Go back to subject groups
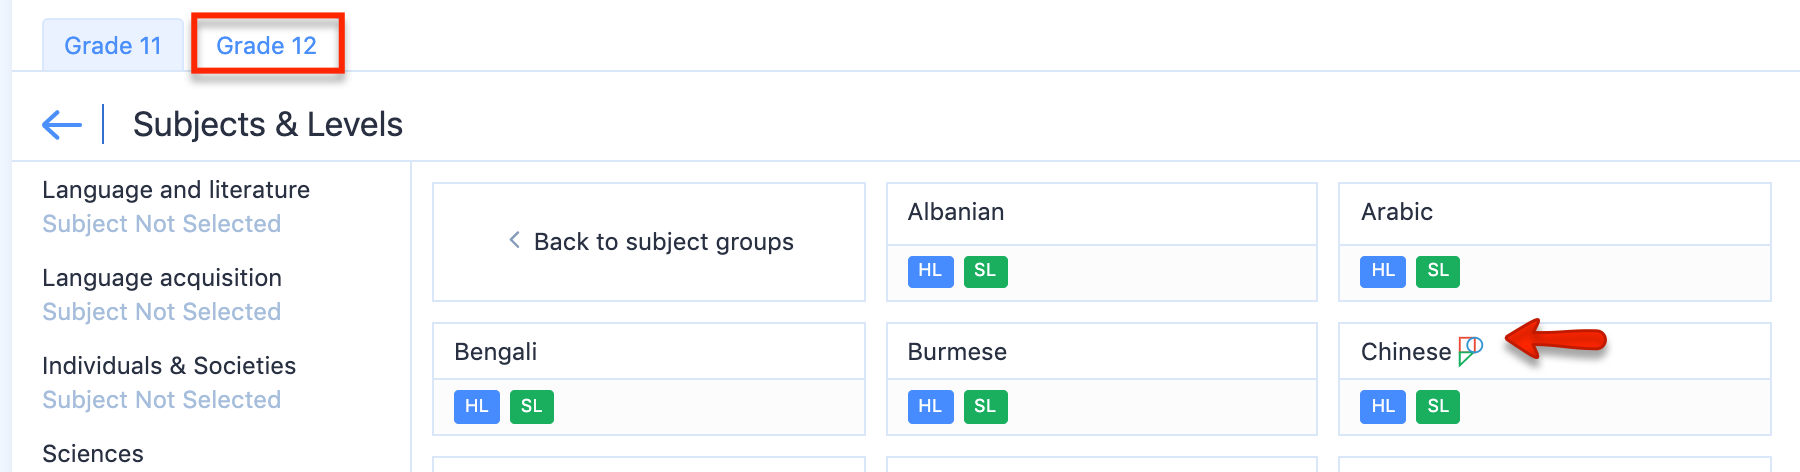Image resolution: width=1800 pixels, height=472 pixels. pyautogui.click(x=662, y=242)
